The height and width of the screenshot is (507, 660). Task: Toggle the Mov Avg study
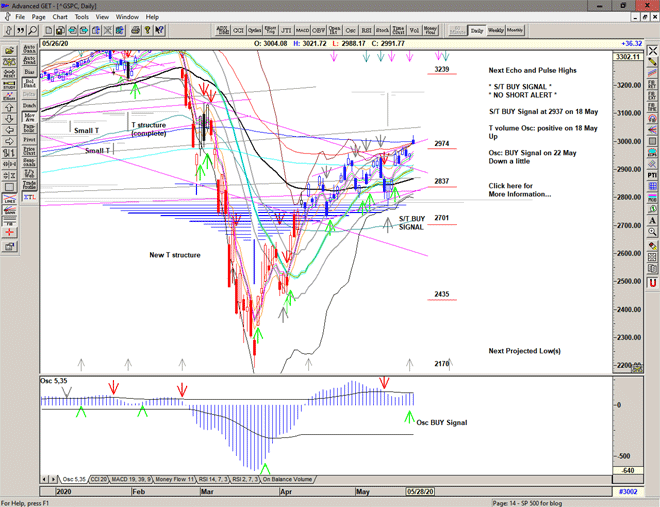pyautogui.click(x=29, y=117)
